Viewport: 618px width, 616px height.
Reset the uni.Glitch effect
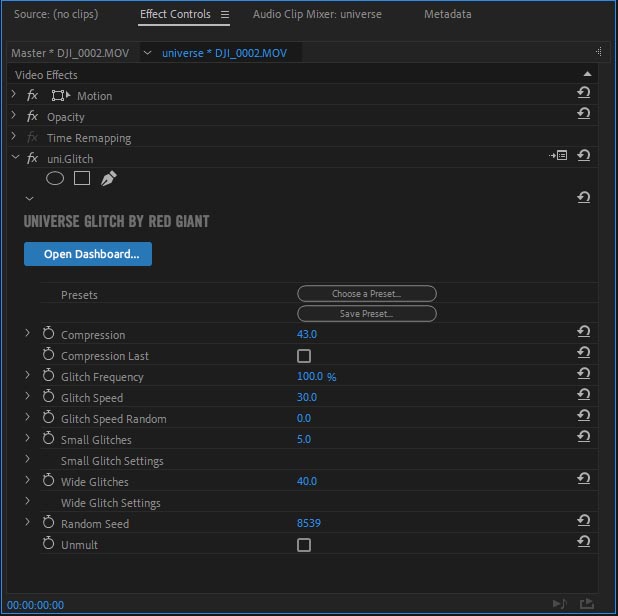click(x=583, y=156)
